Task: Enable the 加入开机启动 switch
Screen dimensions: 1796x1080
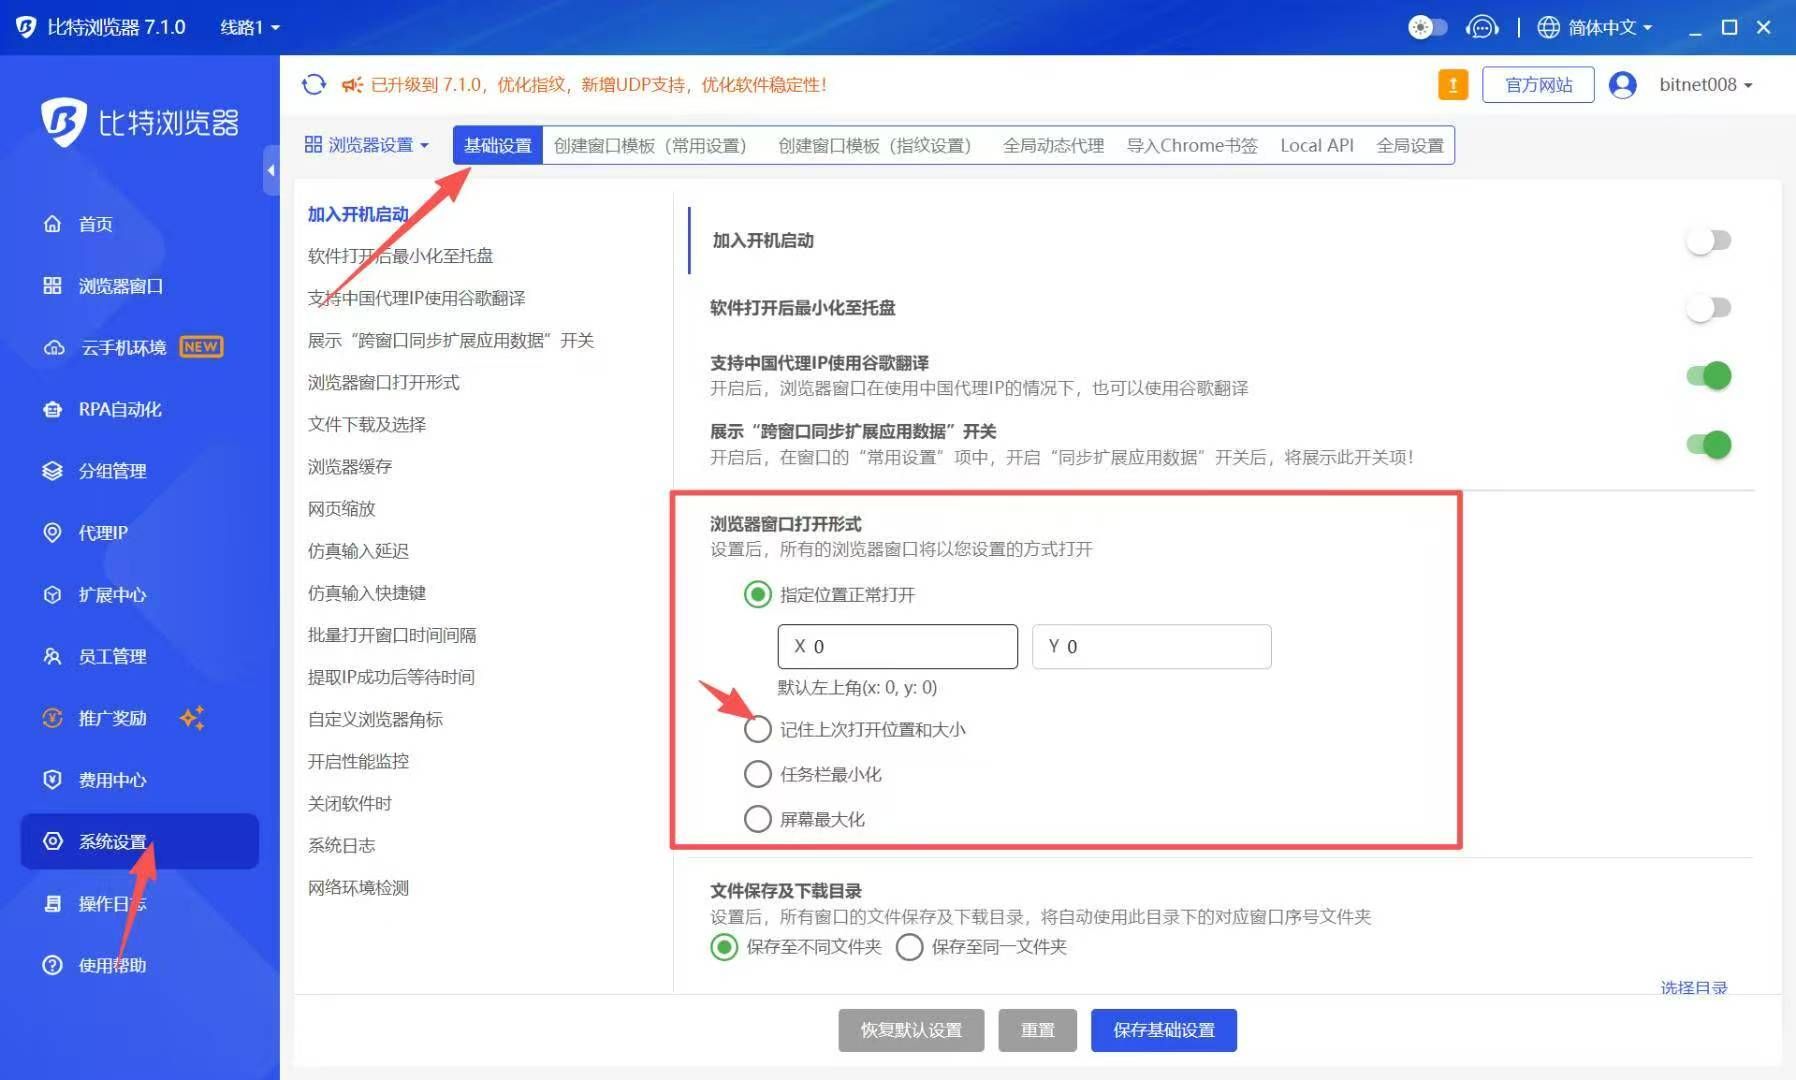Action: [1709, 240]
